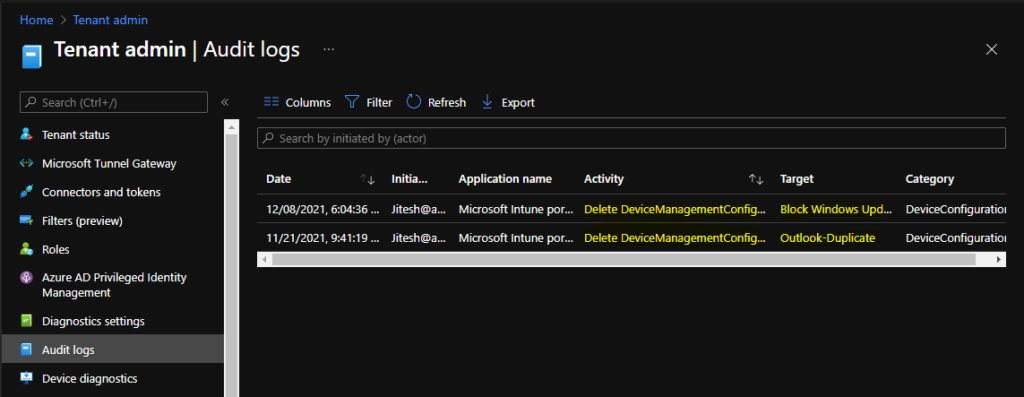Click Jitesh initiator in 11/21/2021 row
Viewport: 1024px width, 397px height.
pyautogui.click(x=419, y=238)
